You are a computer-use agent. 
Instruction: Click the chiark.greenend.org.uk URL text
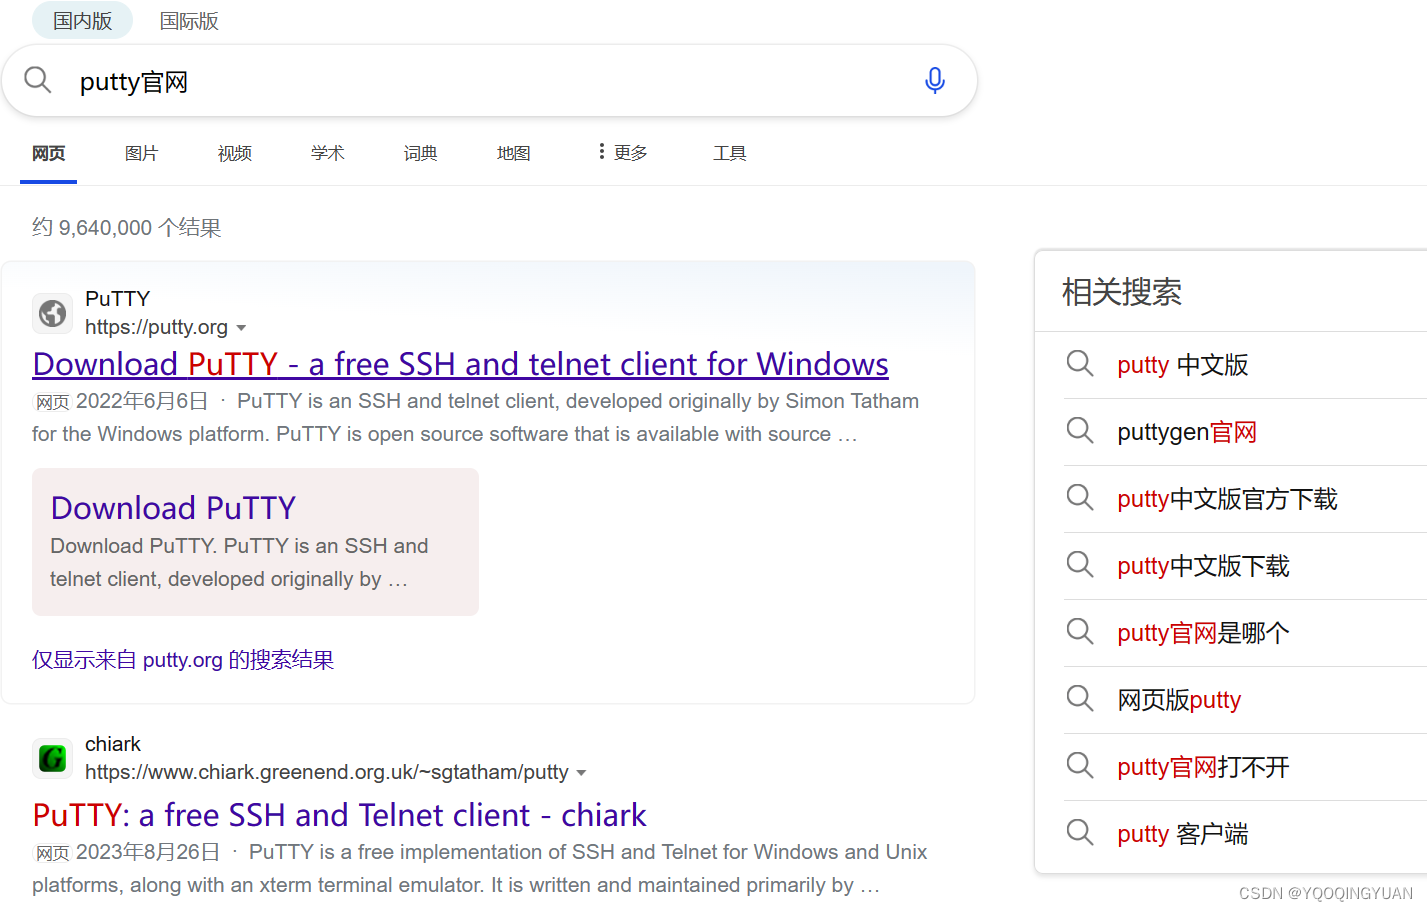tap(326, 772)
